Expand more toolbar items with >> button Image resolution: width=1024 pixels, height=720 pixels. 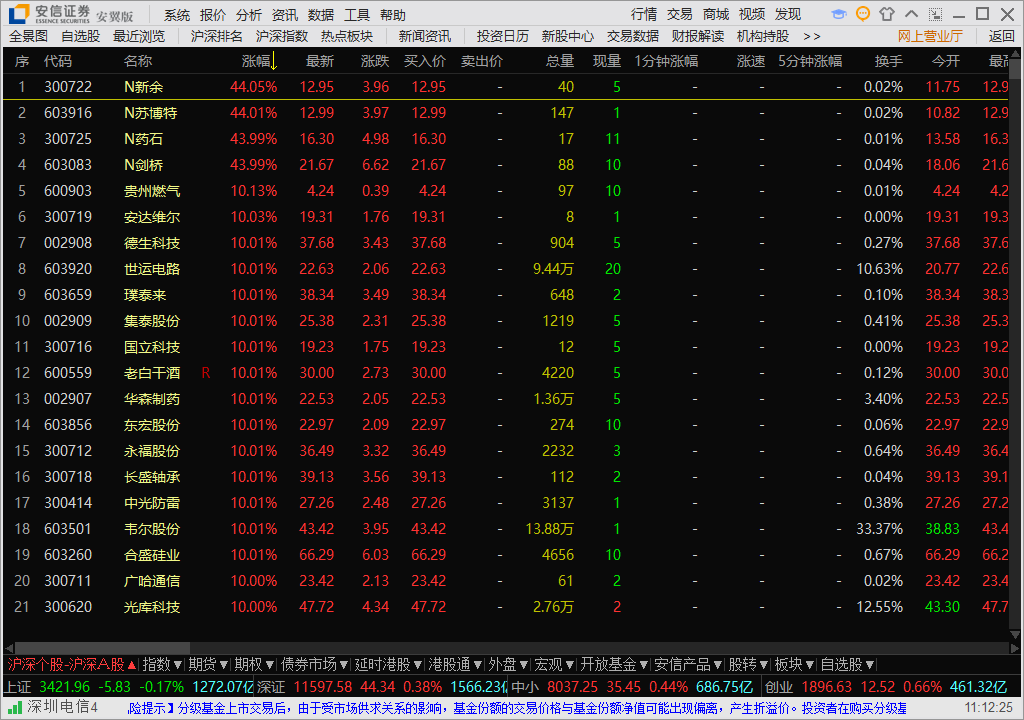click(x=811, y=37)
